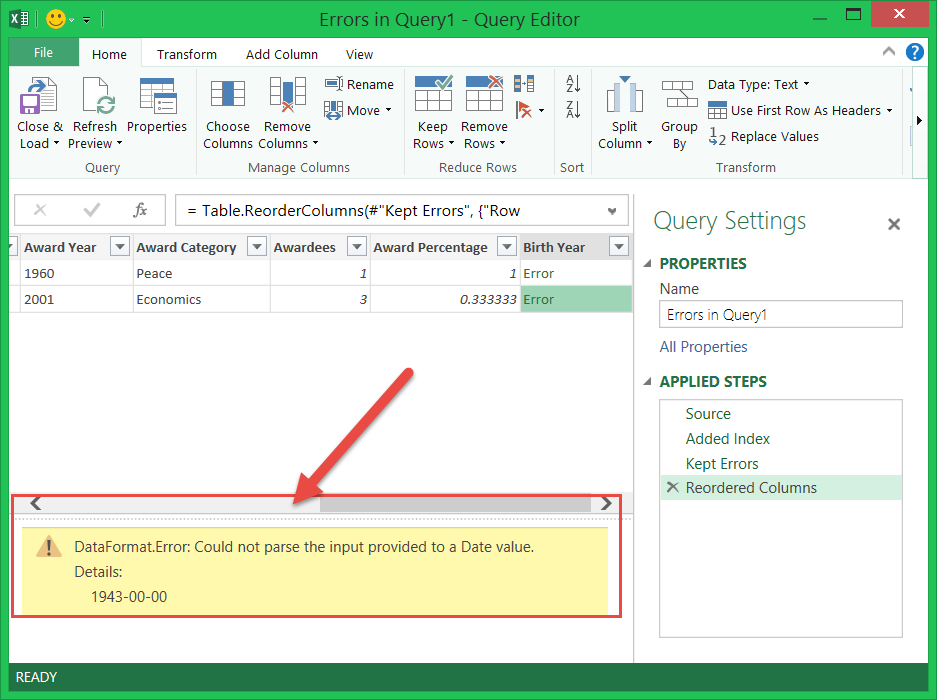The image size is (937, 700).
Task: Click the Close & Load icon
Action: point(39,97)
